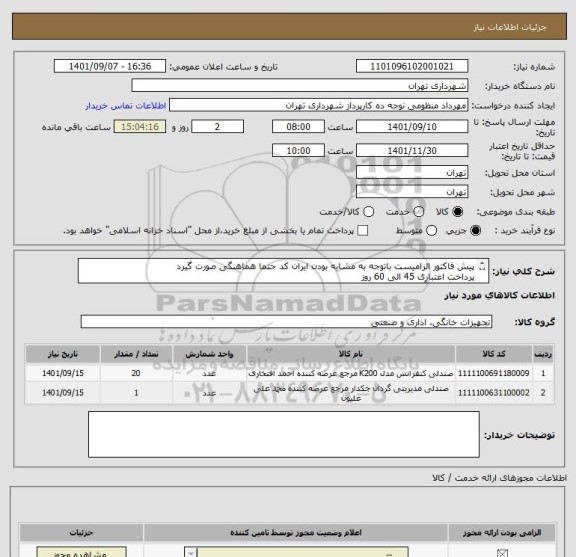Click the price validity date 1401/11/30
The height and width of the screenshot is (557, 576).
coord(412,151)
